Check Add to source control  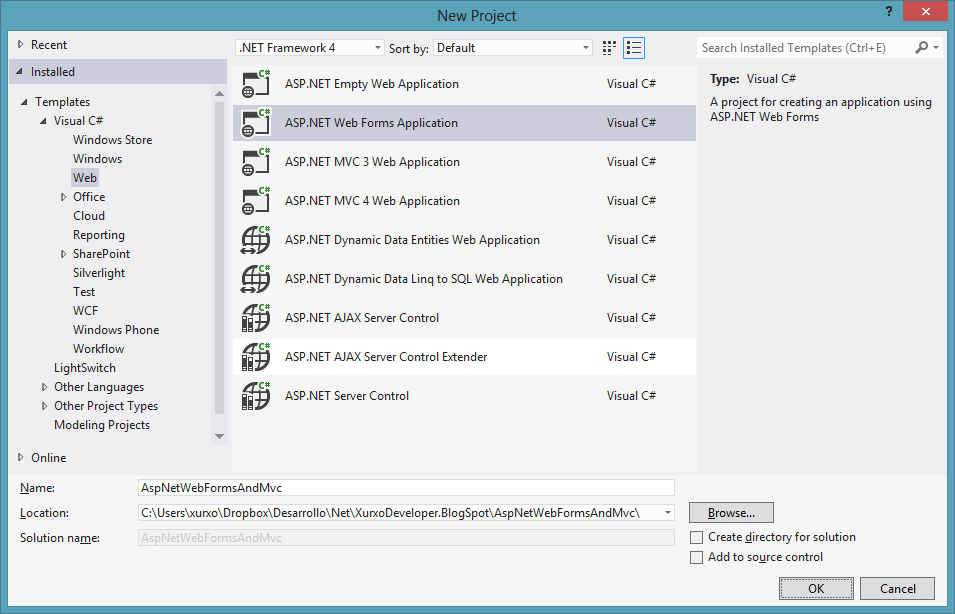pyautogui.click(x=696, y=557)
